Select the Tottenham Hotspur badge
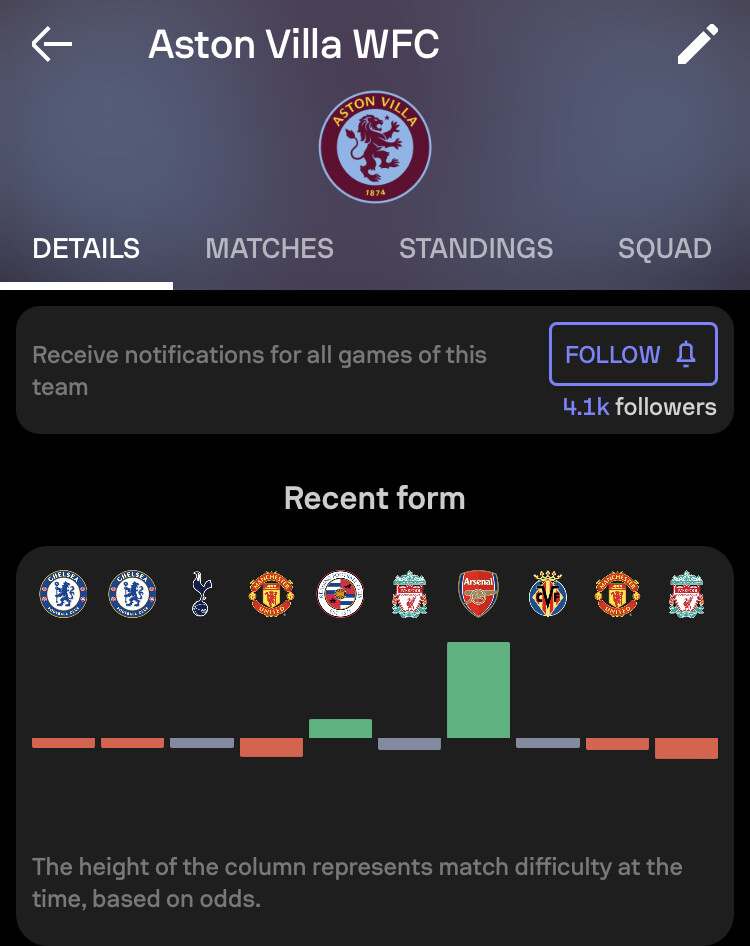Viewport: 750px width, 946px height. [202, 594]
